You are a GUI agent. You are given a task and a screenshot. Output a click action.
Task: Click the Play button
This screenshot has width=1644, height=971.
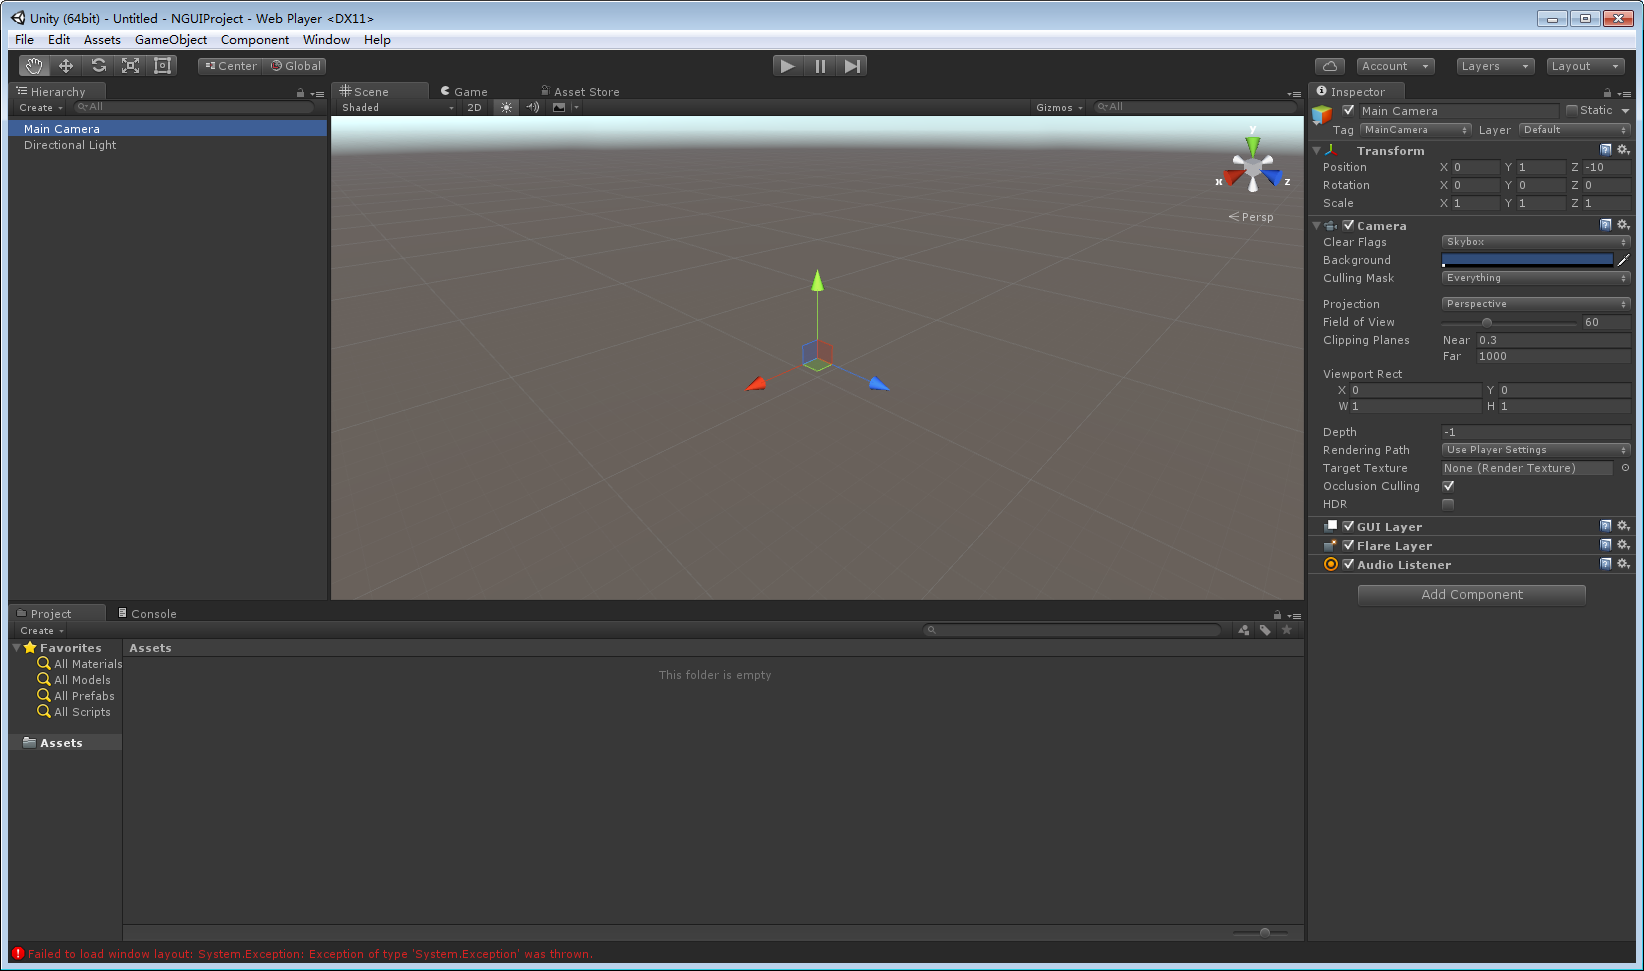(788, 66)
